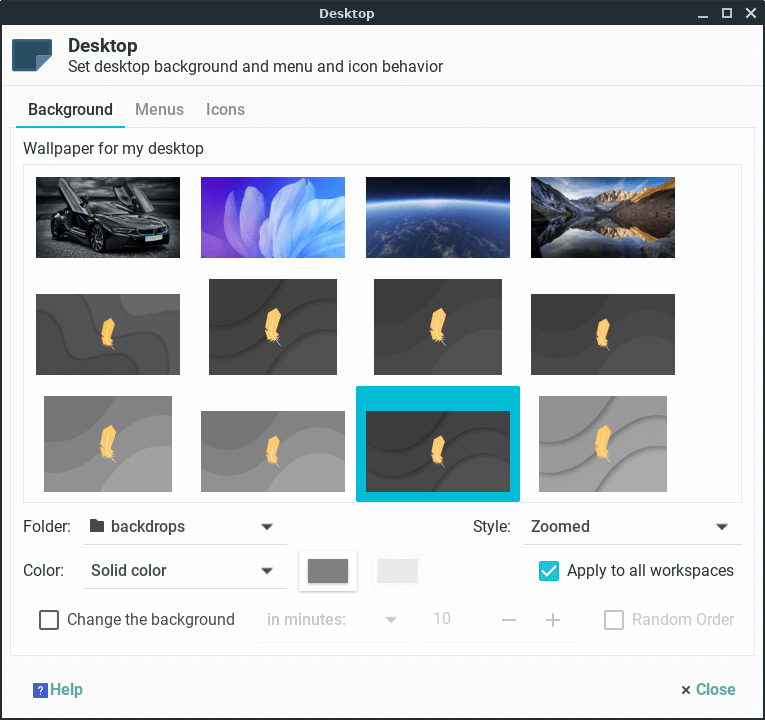
Task: Expand the Style Zoomed dropdown
Action: [631, 527]
